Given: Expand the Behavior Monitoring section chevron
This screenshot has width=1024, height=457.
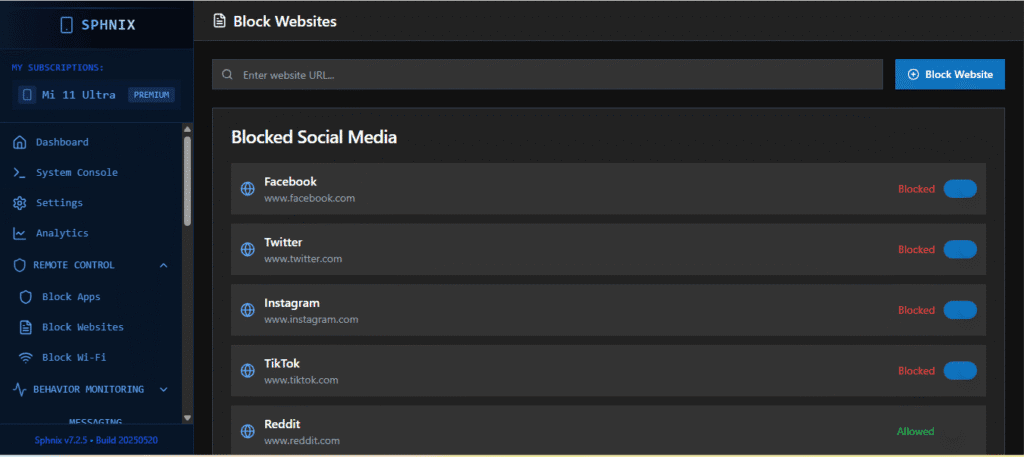Looking at the screenshot, I should 163,390.
